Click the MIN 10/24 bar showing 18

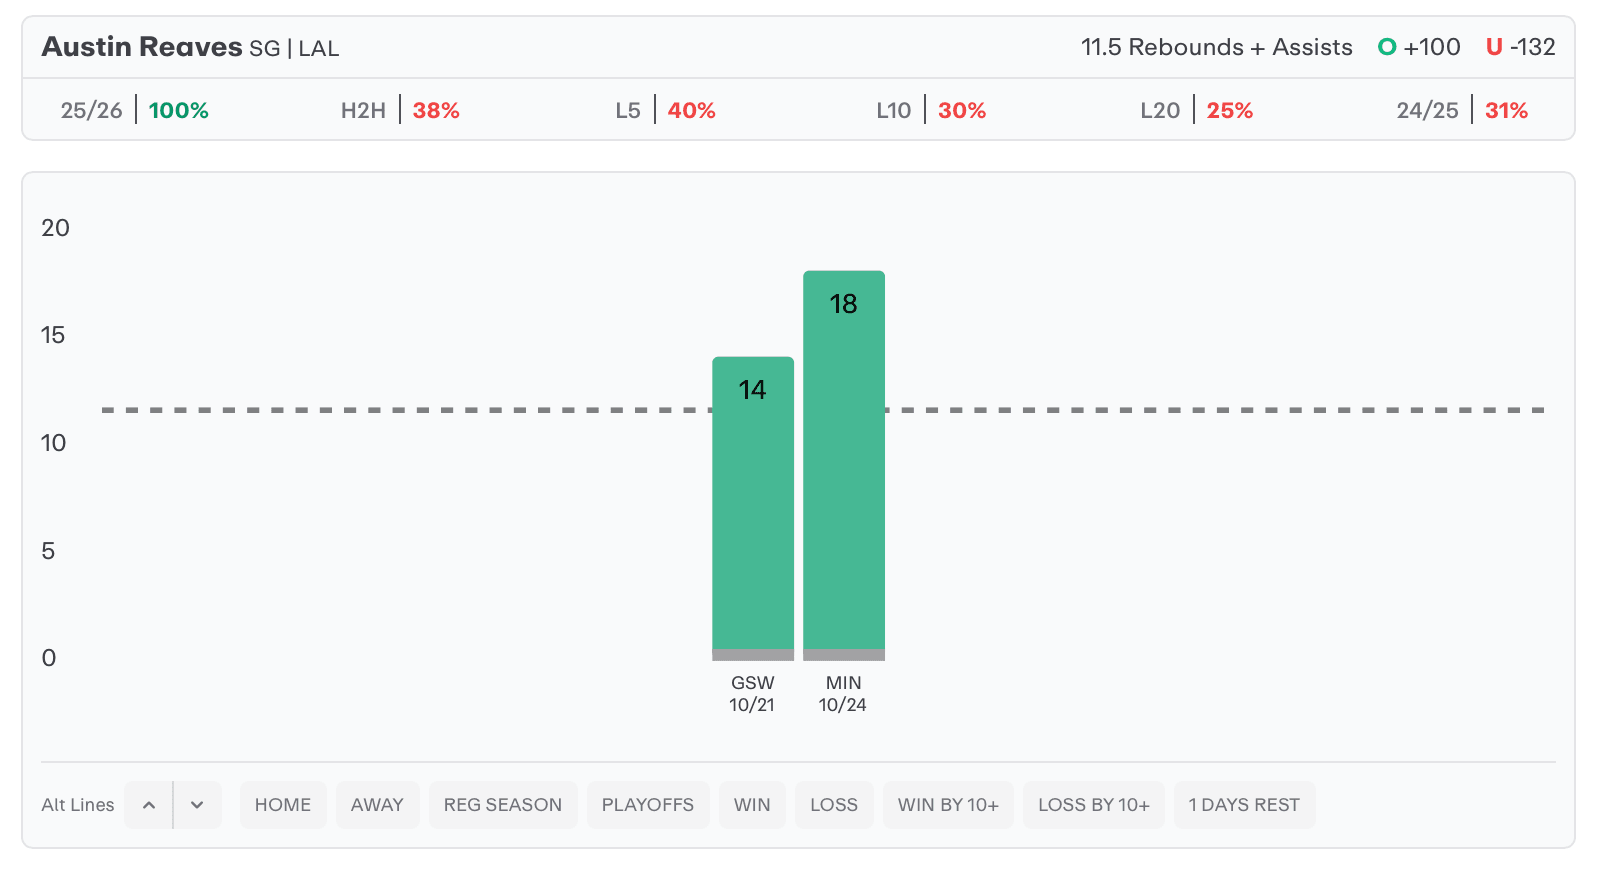point(844,462)
